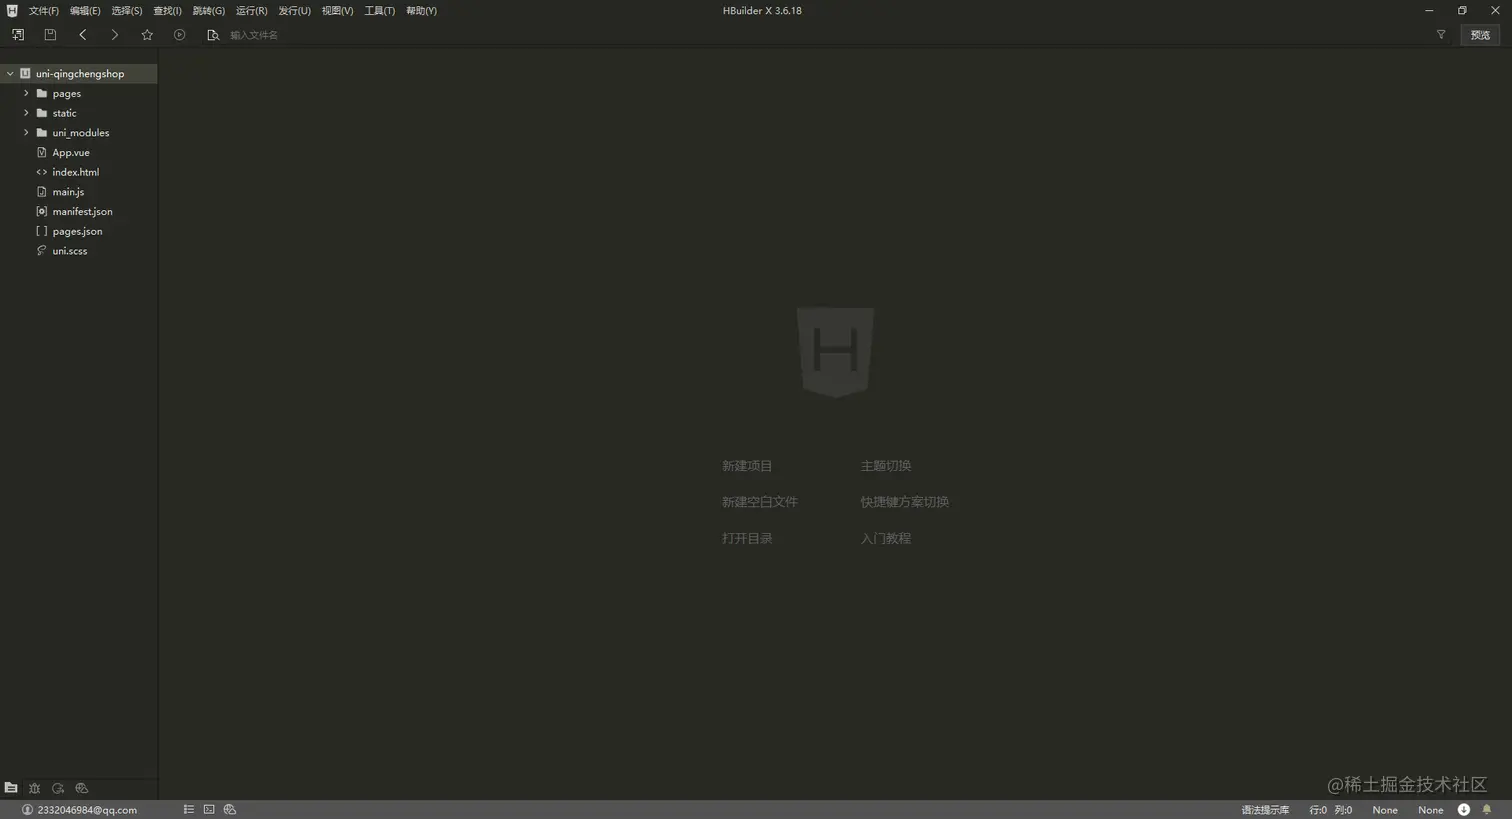This screenshot has height=819, width=1512.
Task: Open the 工具(T) menu
Action: 379,11
